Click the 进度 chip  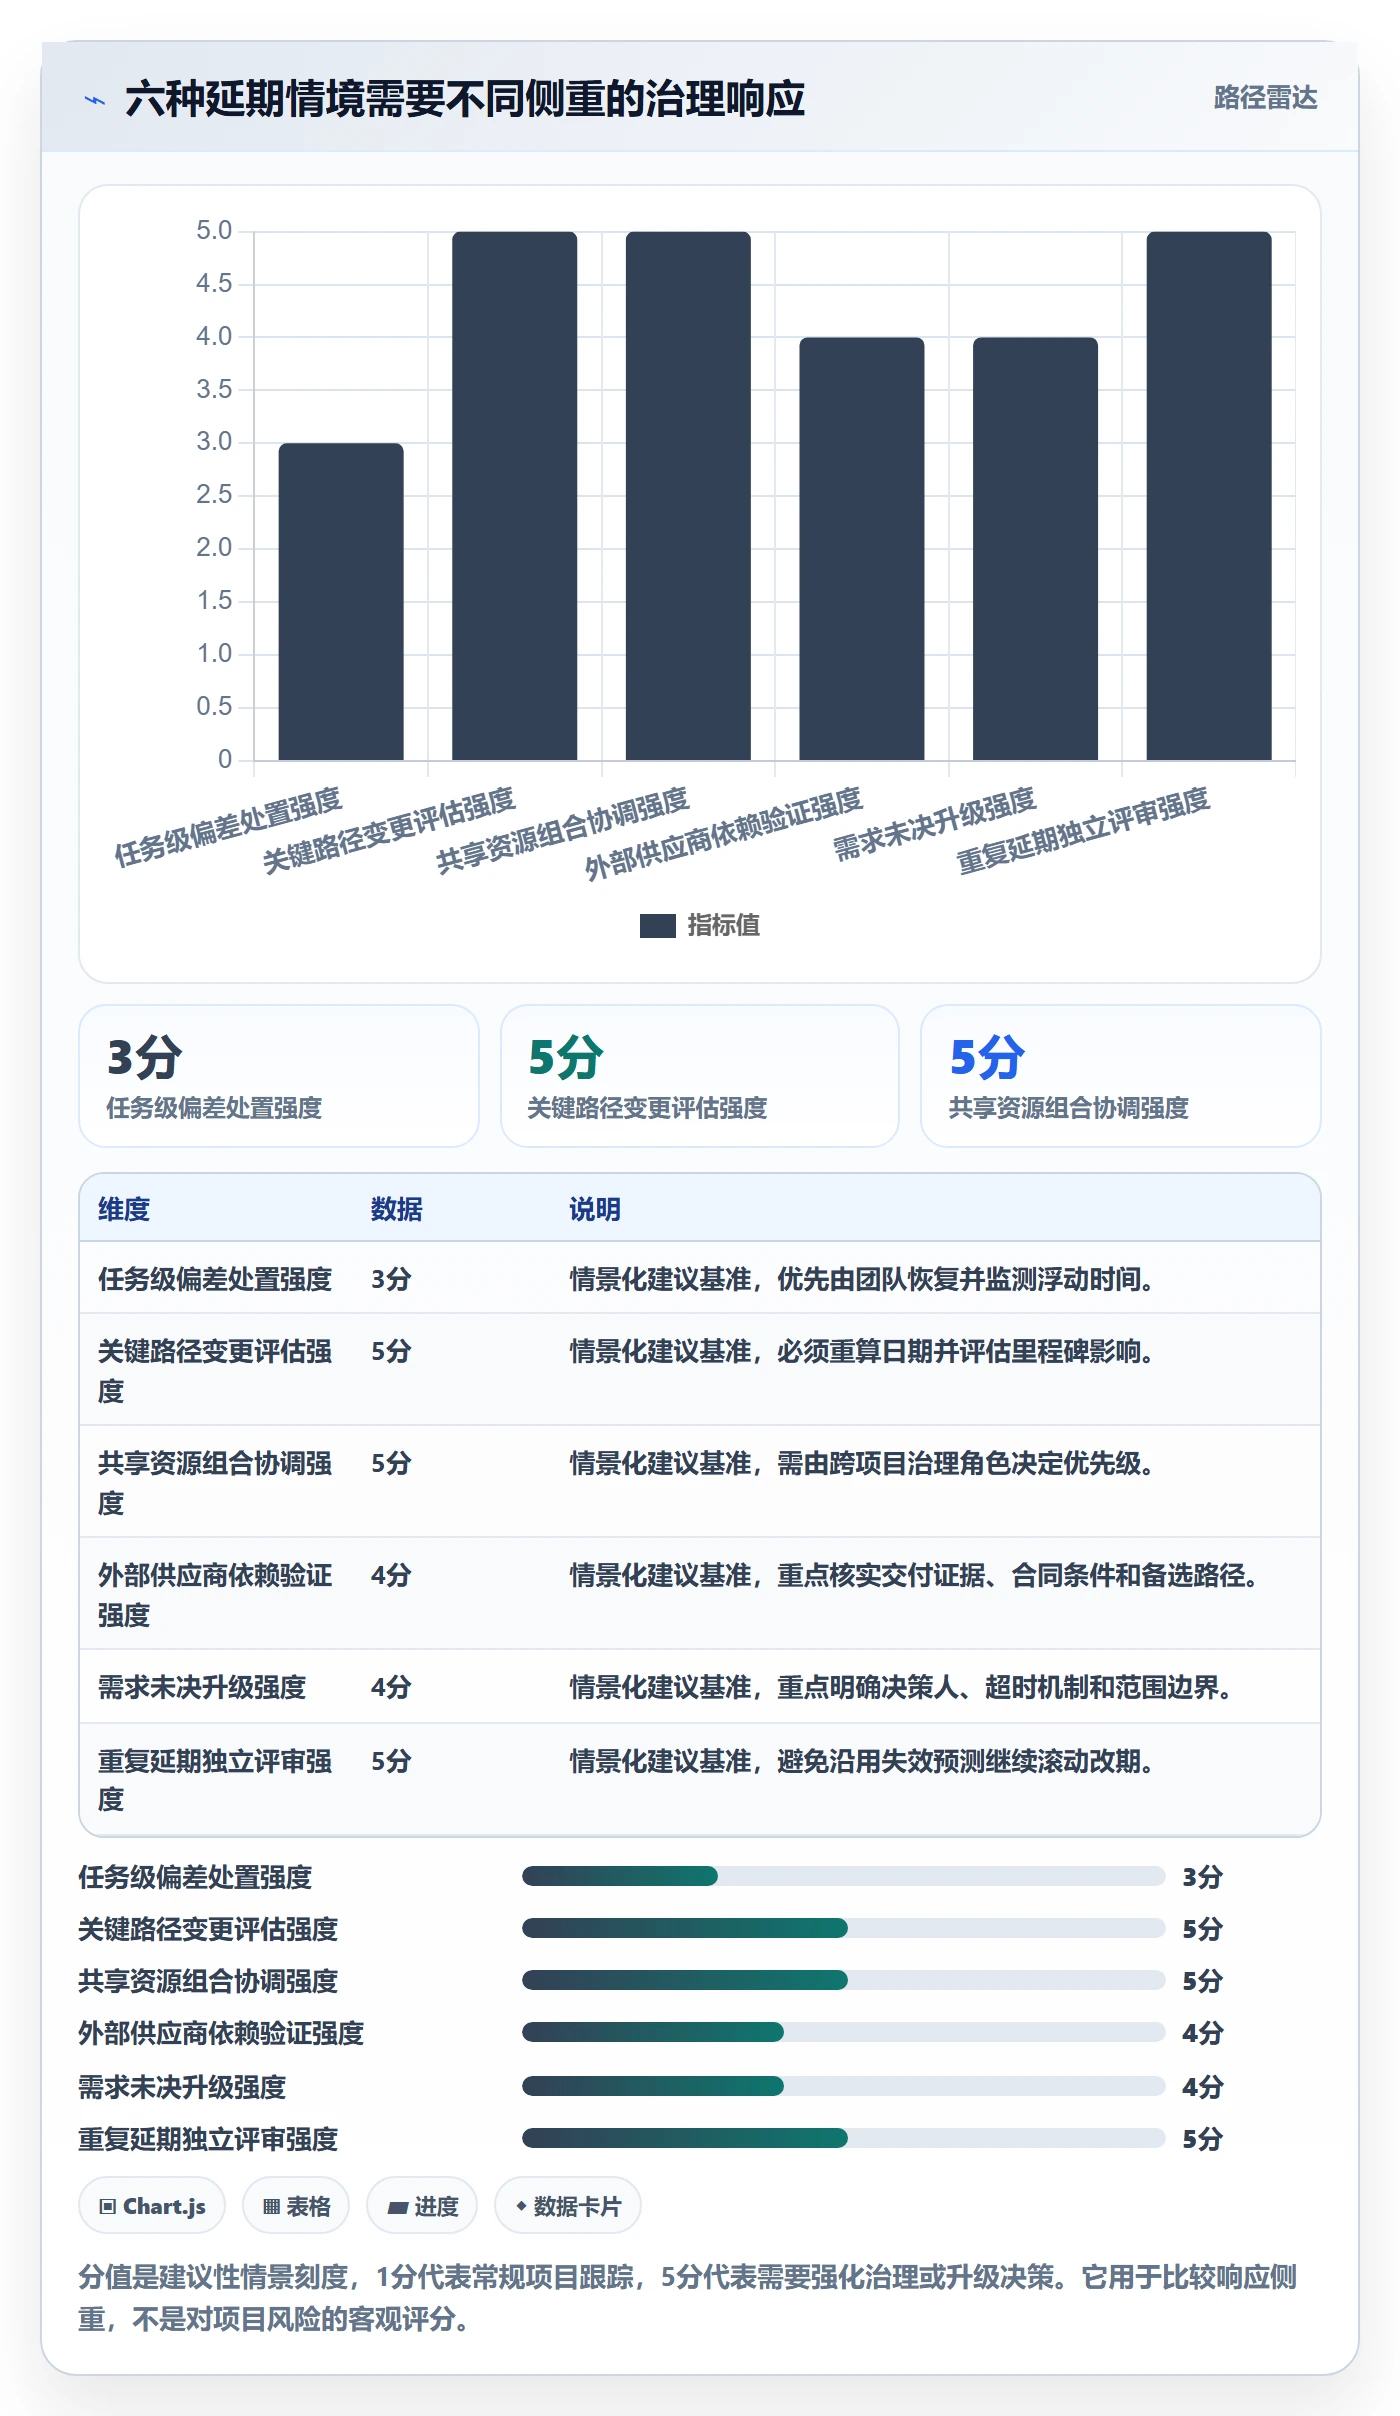point(422,2205)
